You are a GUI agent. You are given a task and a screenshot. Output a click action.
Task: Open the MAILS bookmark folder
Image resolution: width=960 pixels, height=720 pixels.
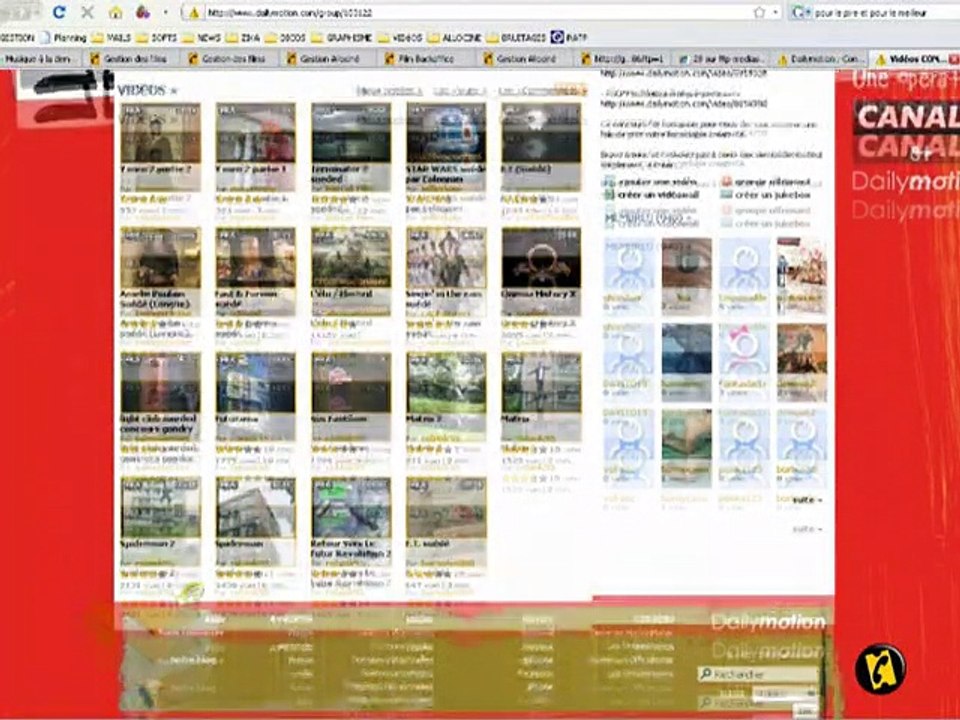(111, 38)
